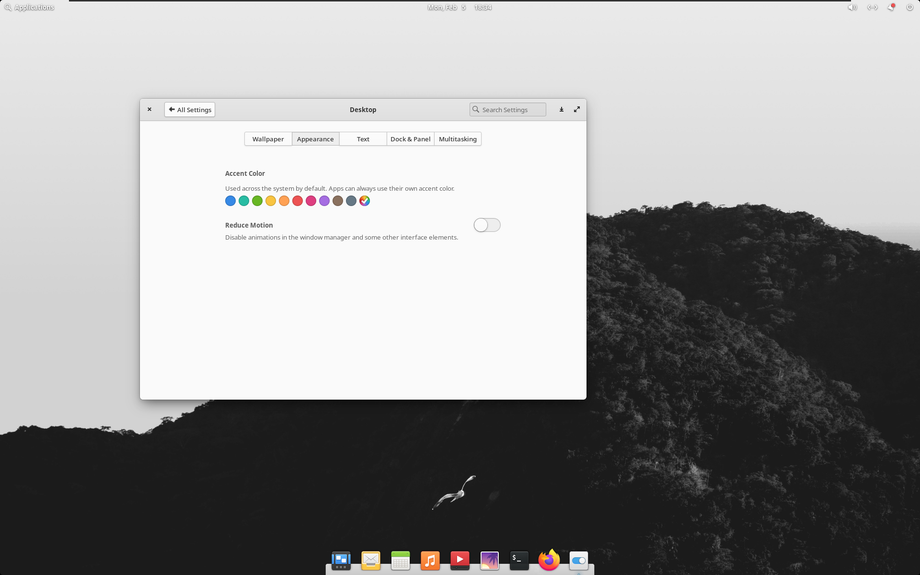Open the Text tab
920x575 pixels.
click(x=363, y=139)
